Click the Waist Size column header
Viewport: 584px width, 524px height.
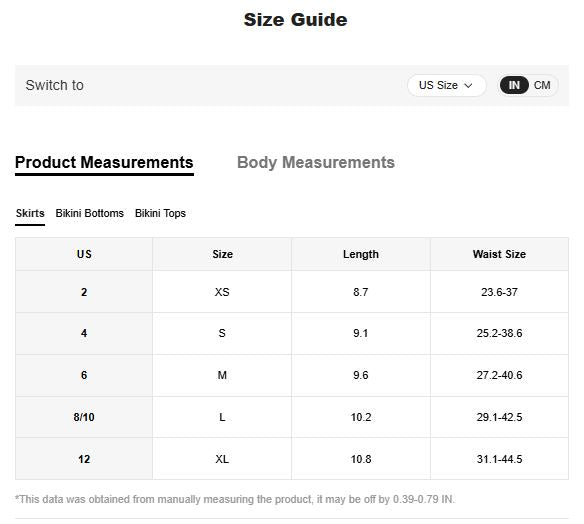tap(499, 254)
